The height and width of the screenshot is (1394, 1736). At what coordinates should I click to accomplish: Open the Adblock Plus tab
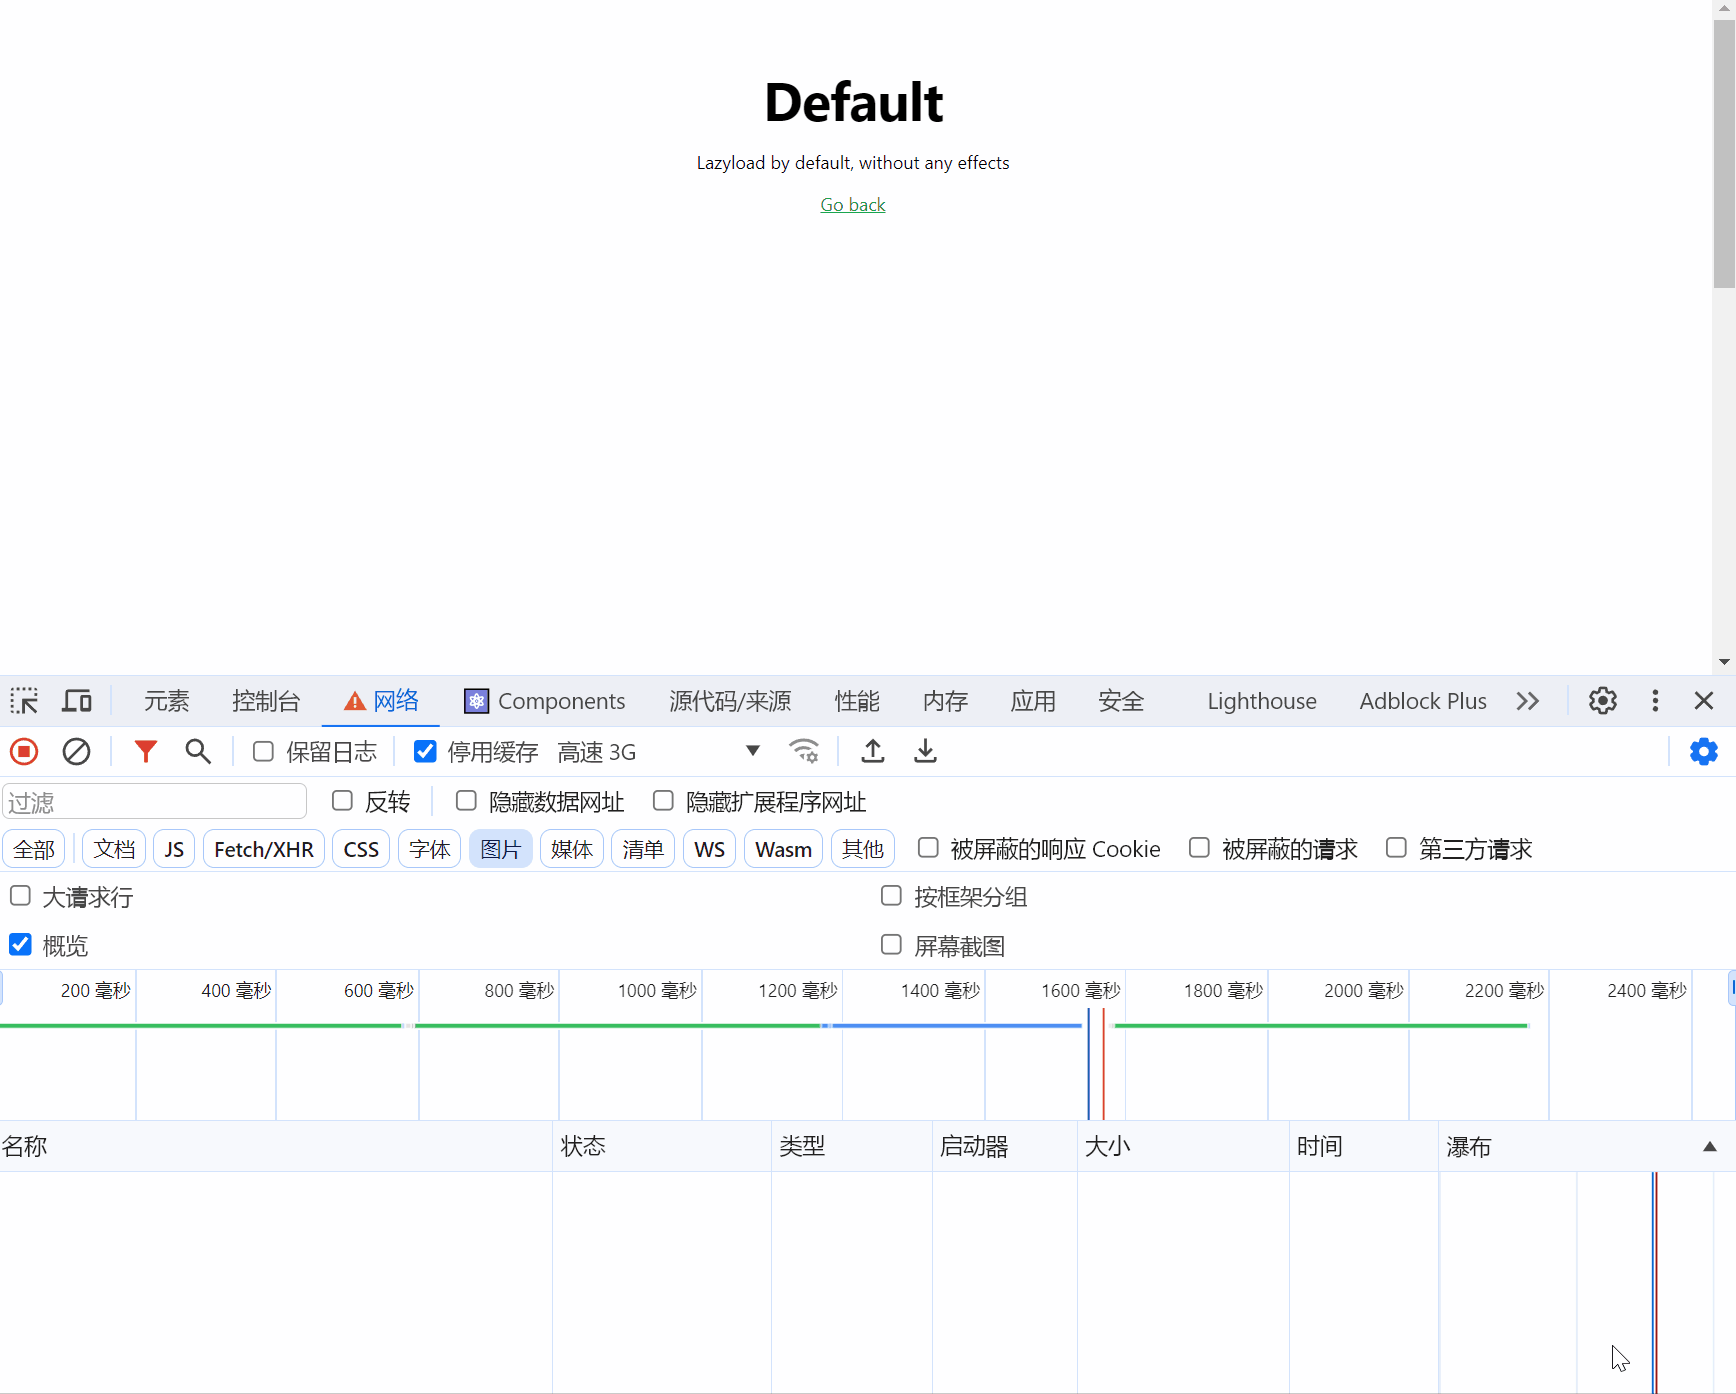click(x=1423, y=701)
